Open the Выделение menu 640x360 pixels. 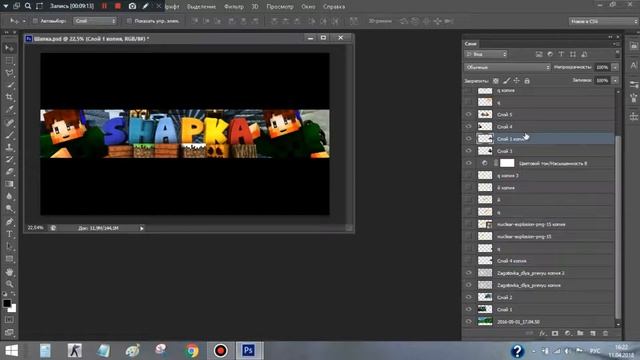coord(202,7)
